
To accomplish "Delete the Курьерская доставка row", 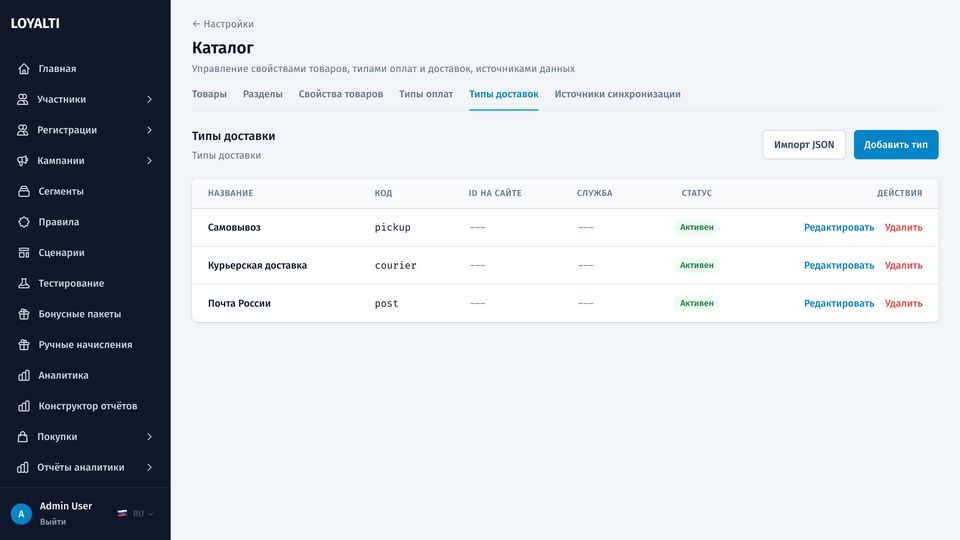I will point(903,265).
